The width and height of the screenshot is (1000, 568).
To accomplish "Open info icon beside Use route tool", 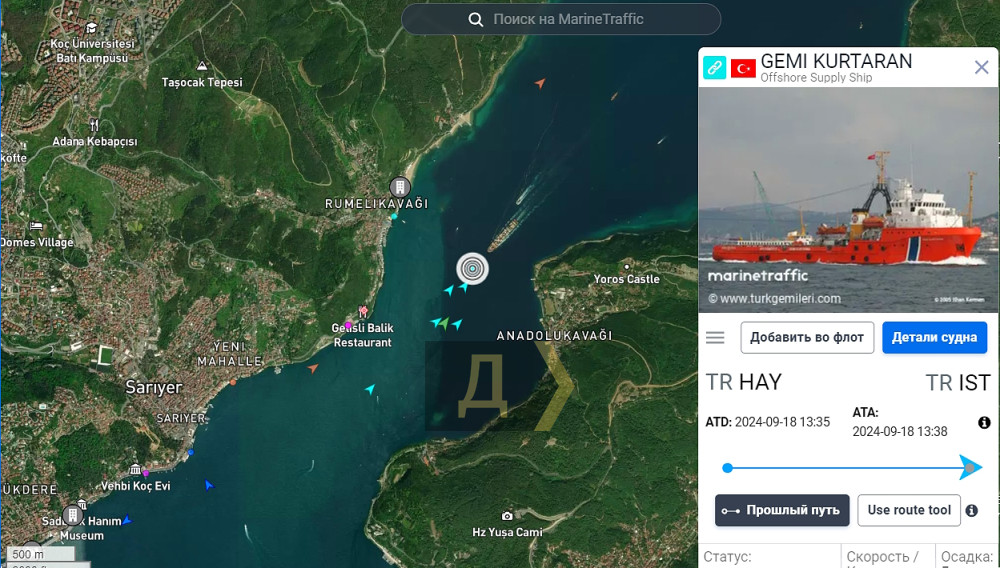I will (x=971, y=511).
